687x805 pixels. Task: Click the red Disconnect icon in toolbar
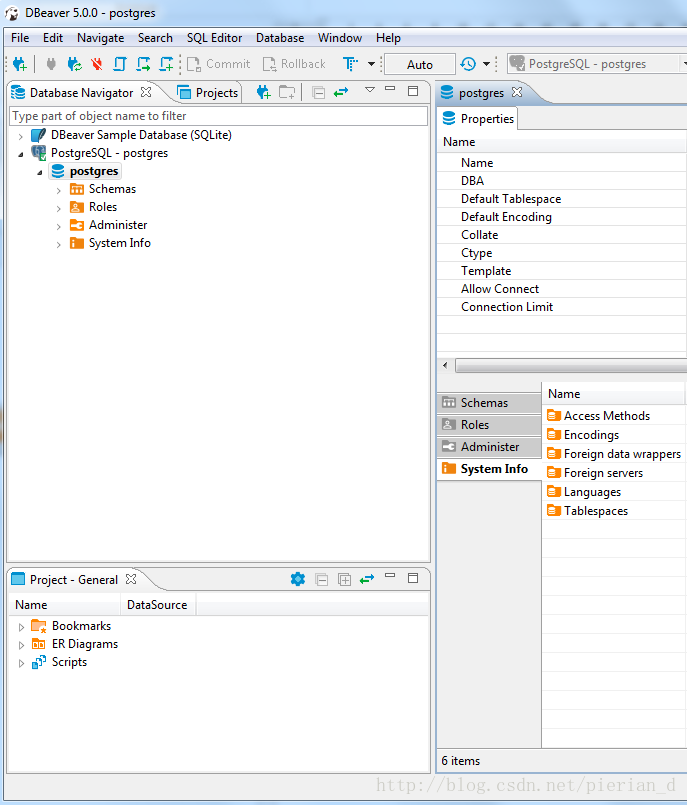point(97,64)
